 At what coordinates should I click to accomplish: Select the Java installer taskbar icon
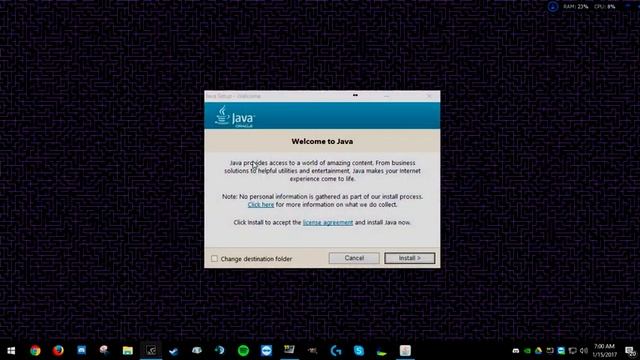[x=405, y=351]
